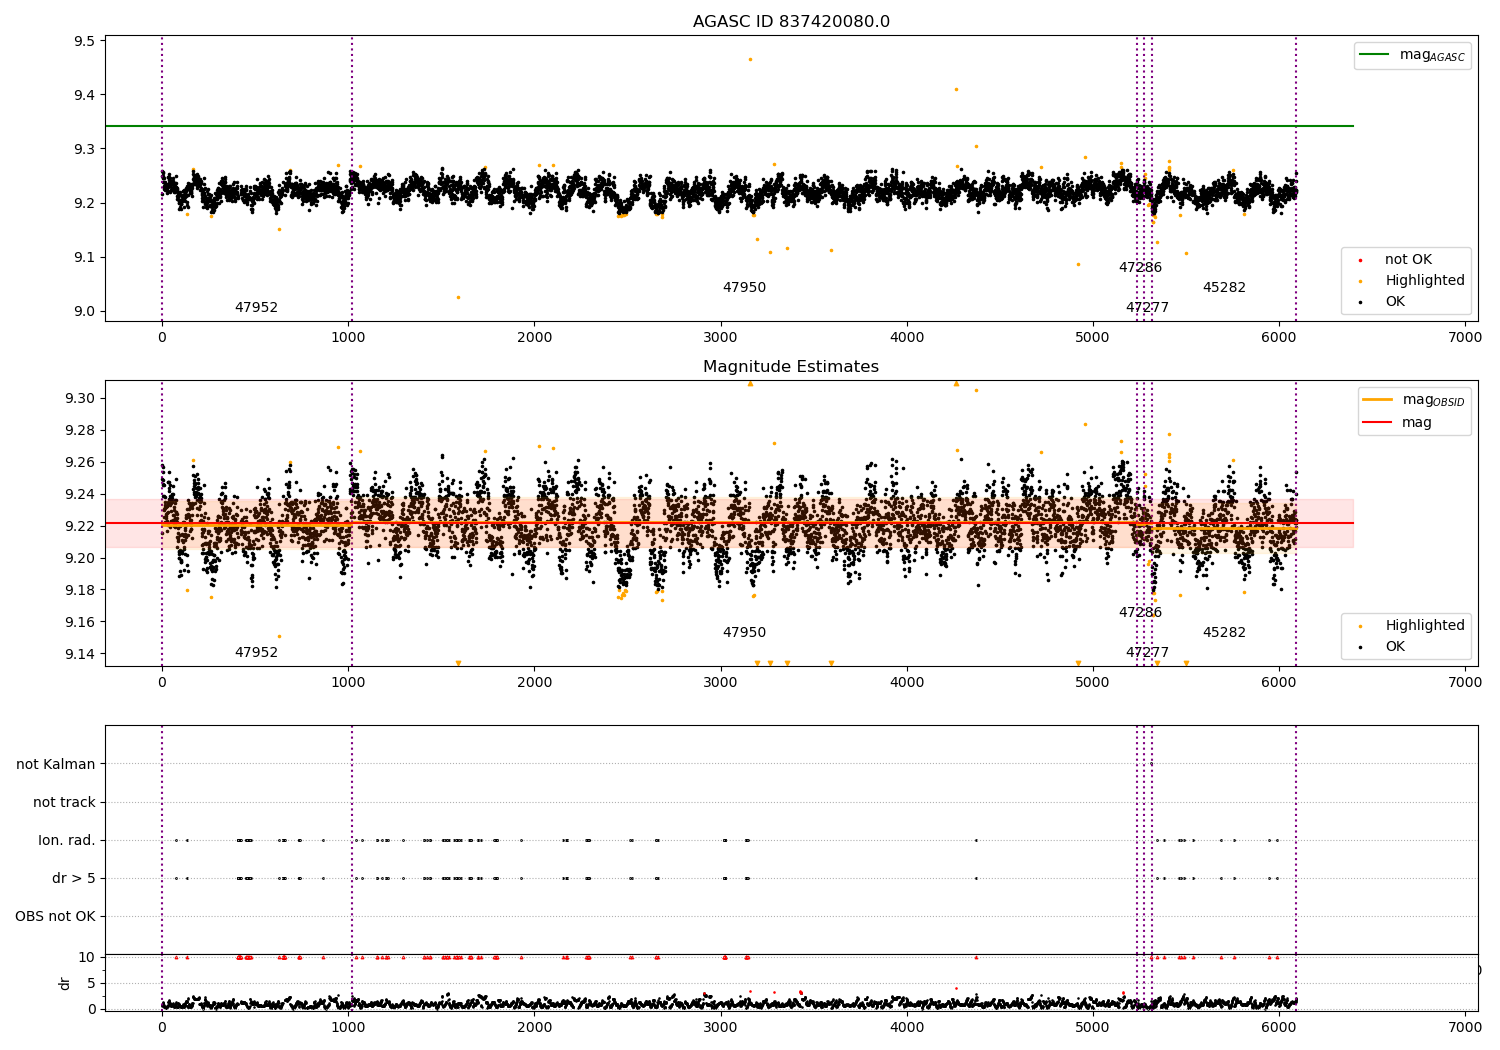1500x1050 pixels.
Task: Click the '9.4' y-axis tick label
Action: [84, 95]
